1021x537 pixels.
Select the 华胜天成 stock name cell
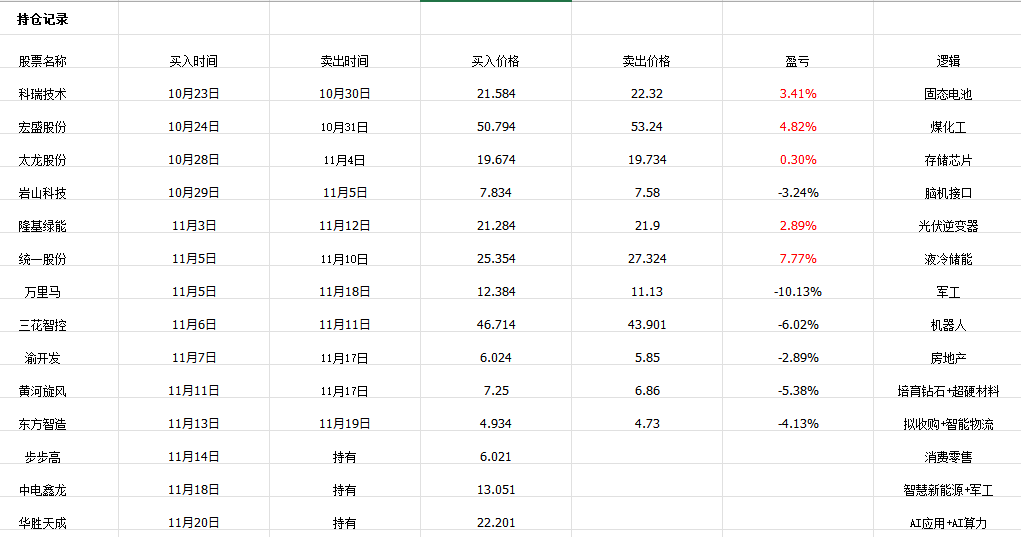[x=42, y=523]
